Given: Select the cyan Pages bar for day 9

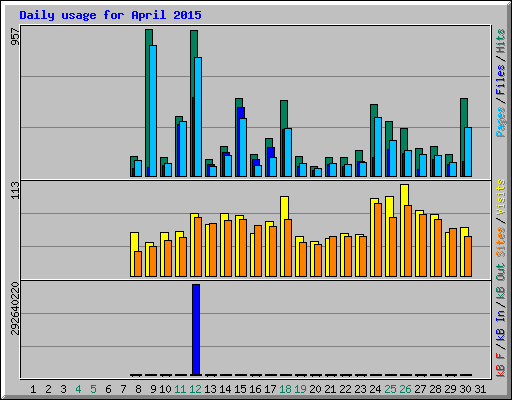Looking at the screenshot, I should (x=153, y=111).
